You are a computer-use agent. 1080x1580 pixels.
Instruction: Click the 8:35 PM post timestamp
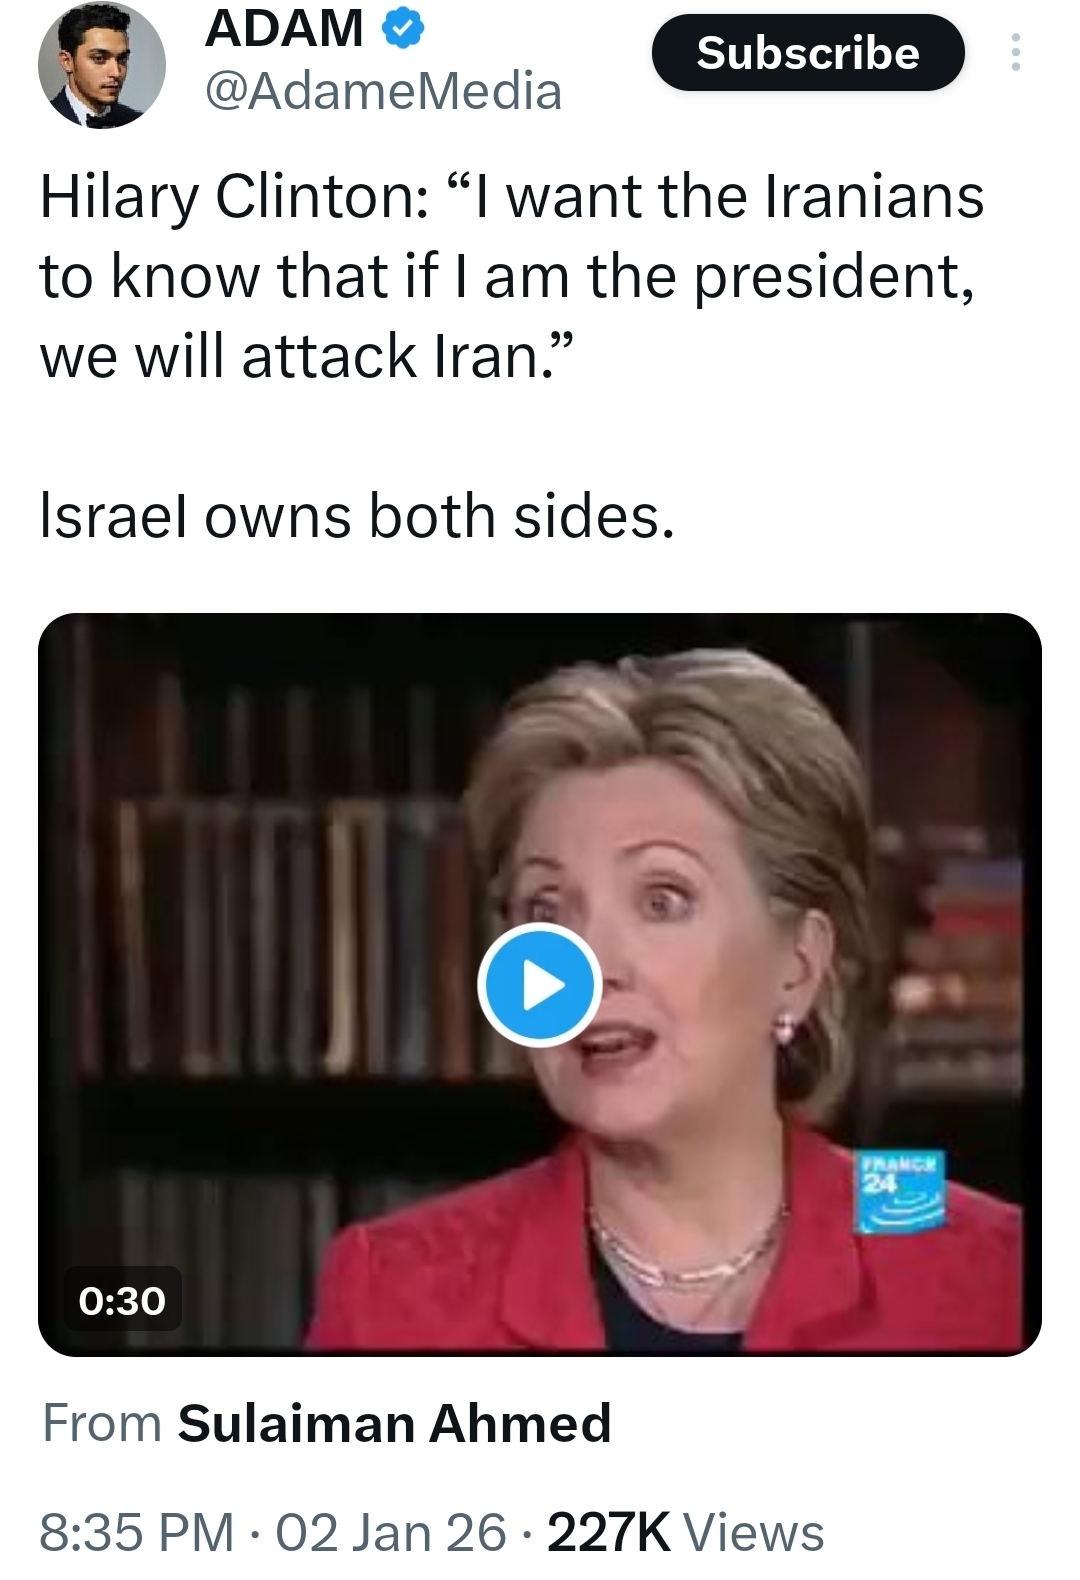click(136, 1532)
